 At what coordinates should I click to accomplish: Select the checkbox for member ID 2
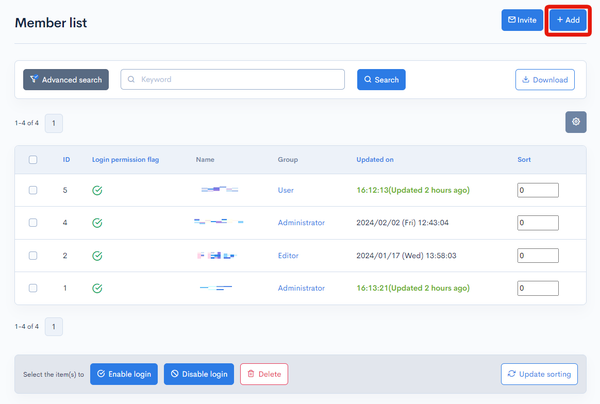pyautogui.click(x=33, y=256)
